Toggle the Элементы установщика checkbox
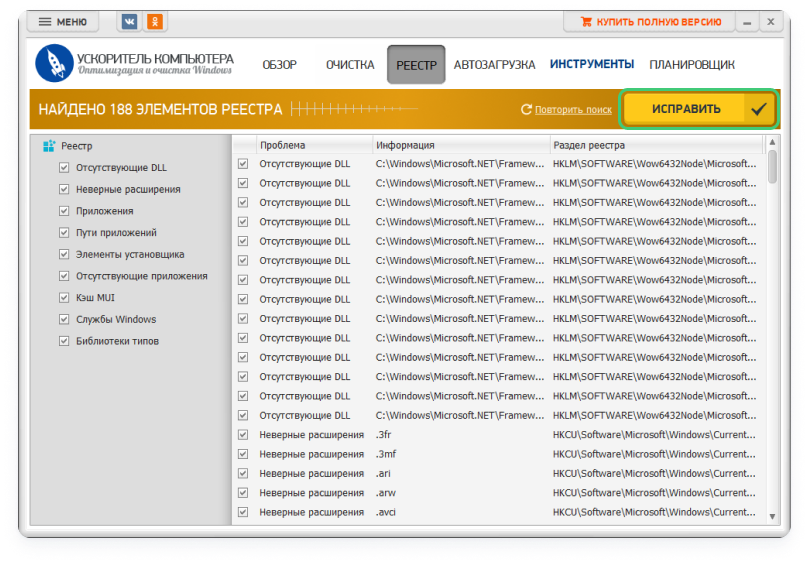This screenshot has height=564, width=809. point(64,254)
